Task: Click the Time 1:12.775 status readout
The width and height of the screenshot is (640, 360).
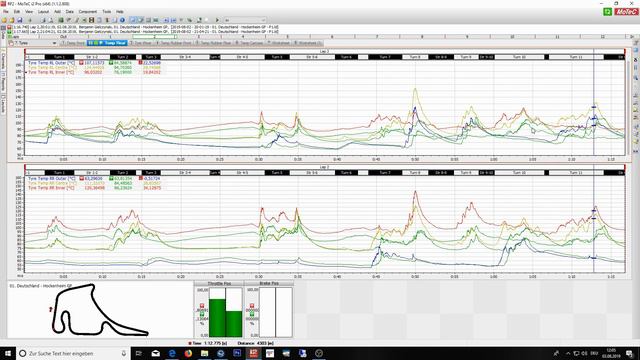Action: pos(209,343)
